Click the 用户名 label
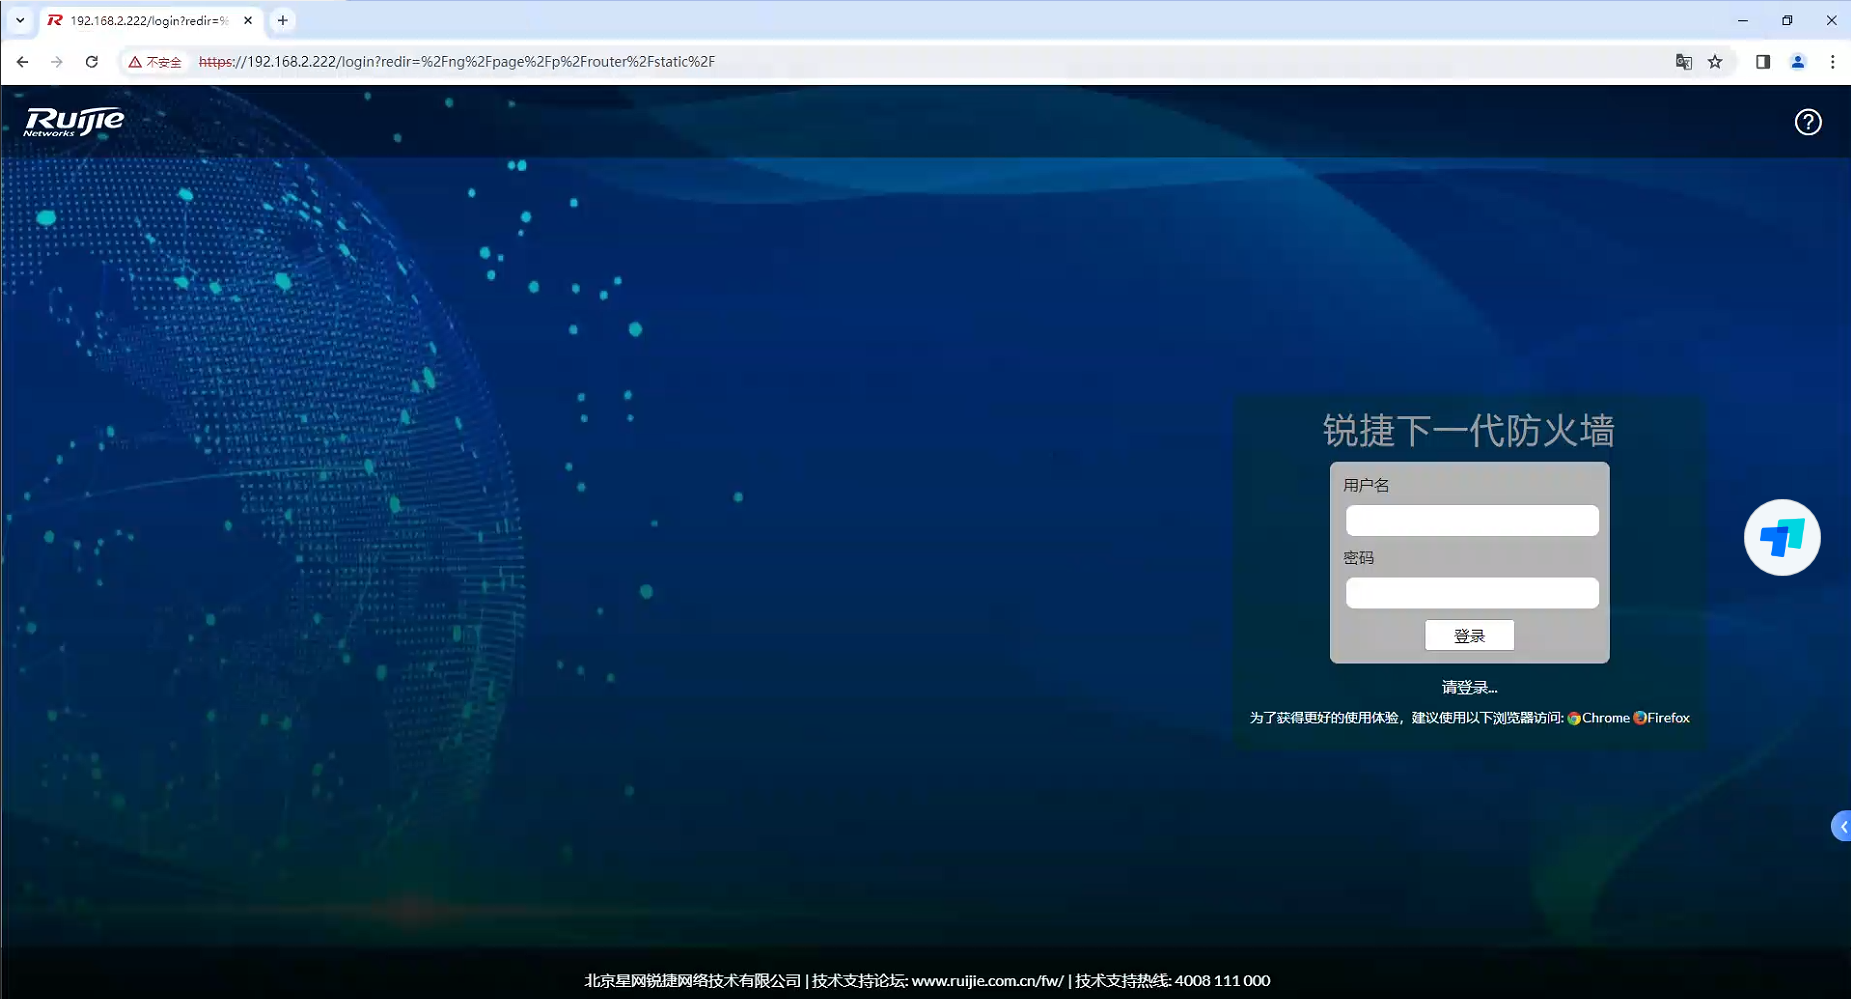 1366,485
